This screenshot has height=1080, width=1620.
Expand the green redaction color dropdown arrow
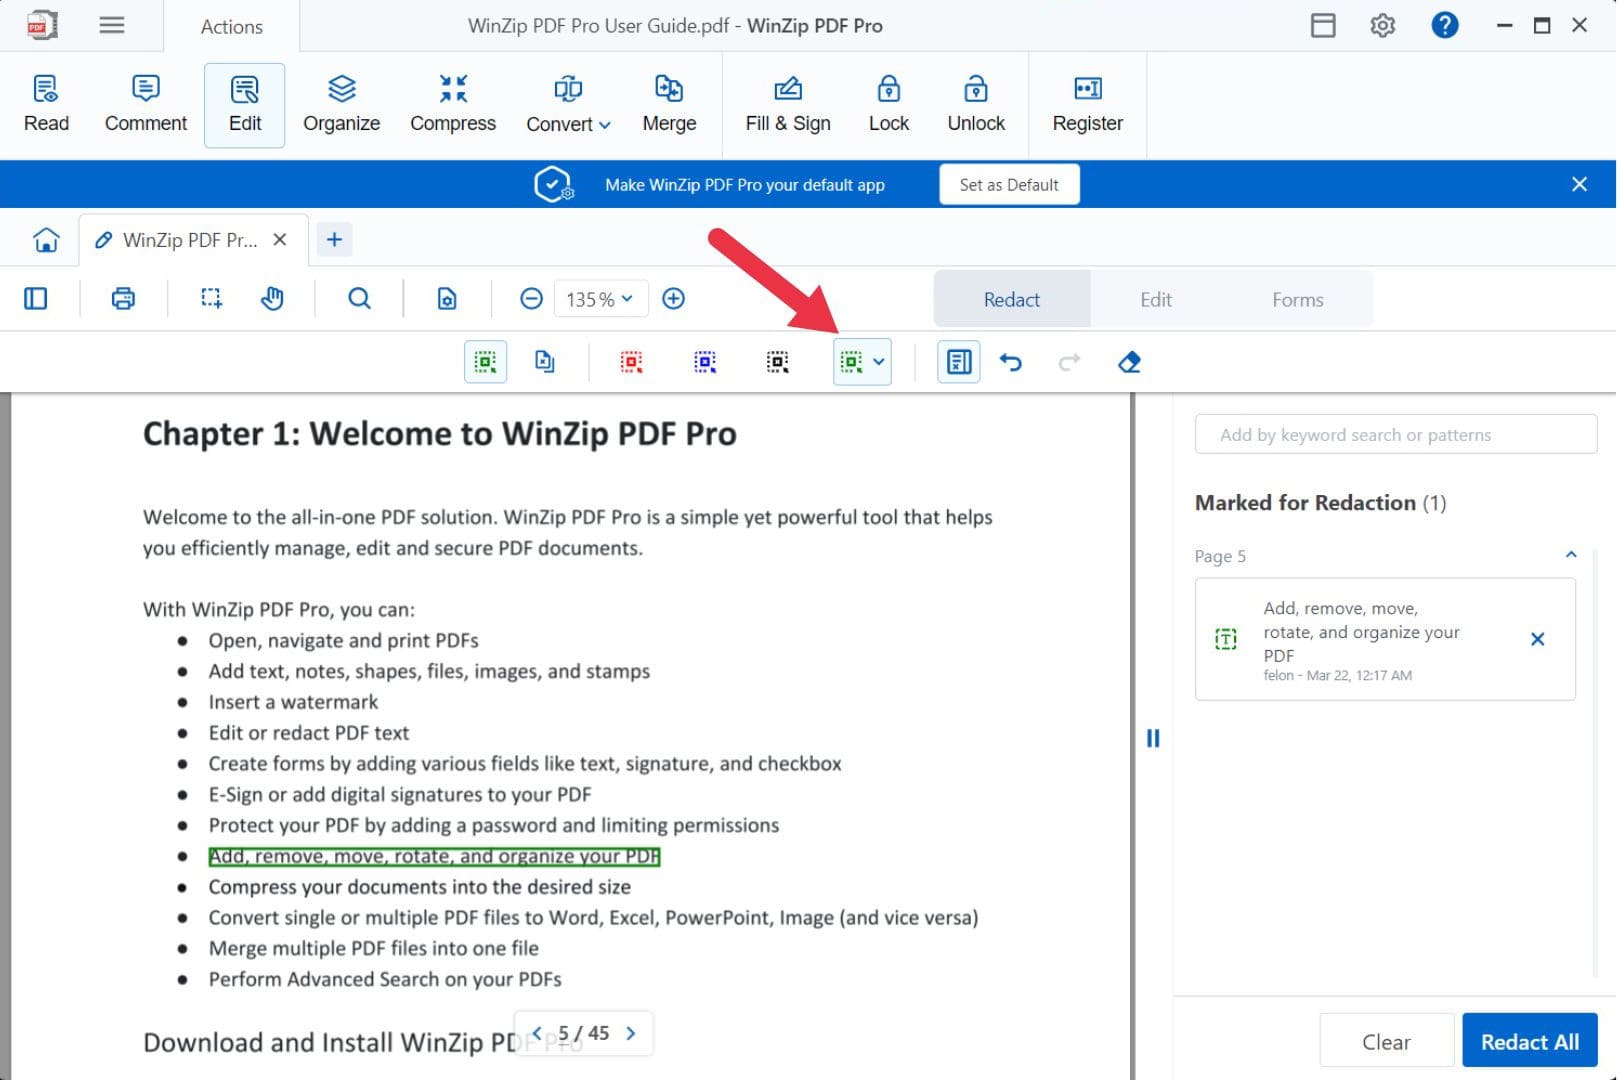click(879, 362)
